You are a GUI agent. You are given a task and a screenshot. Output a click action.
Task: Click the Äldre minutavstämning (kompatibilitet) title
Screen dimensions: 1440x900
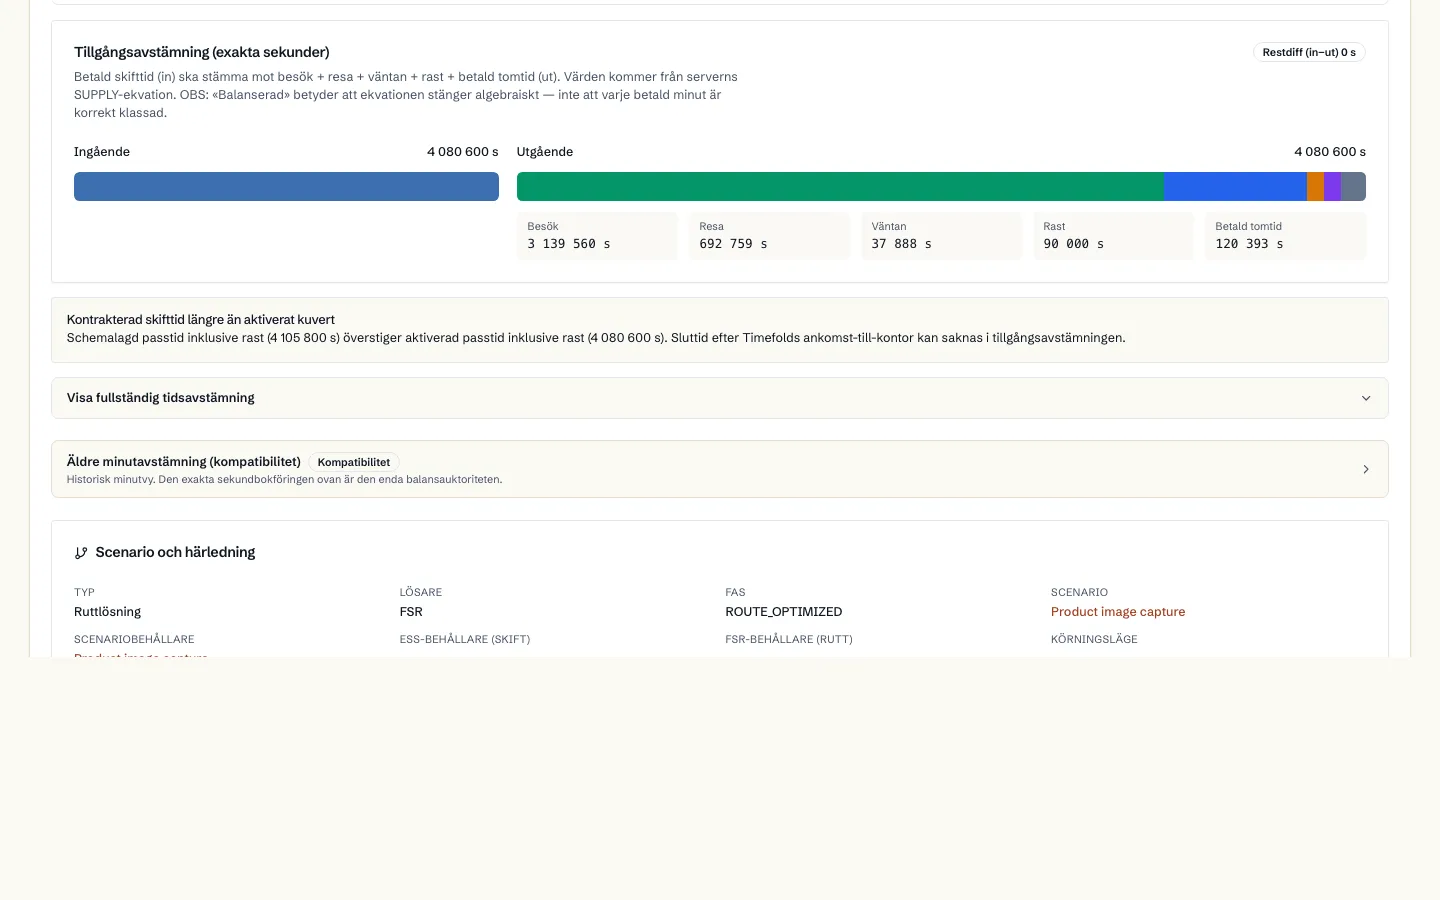coord(184,462)
